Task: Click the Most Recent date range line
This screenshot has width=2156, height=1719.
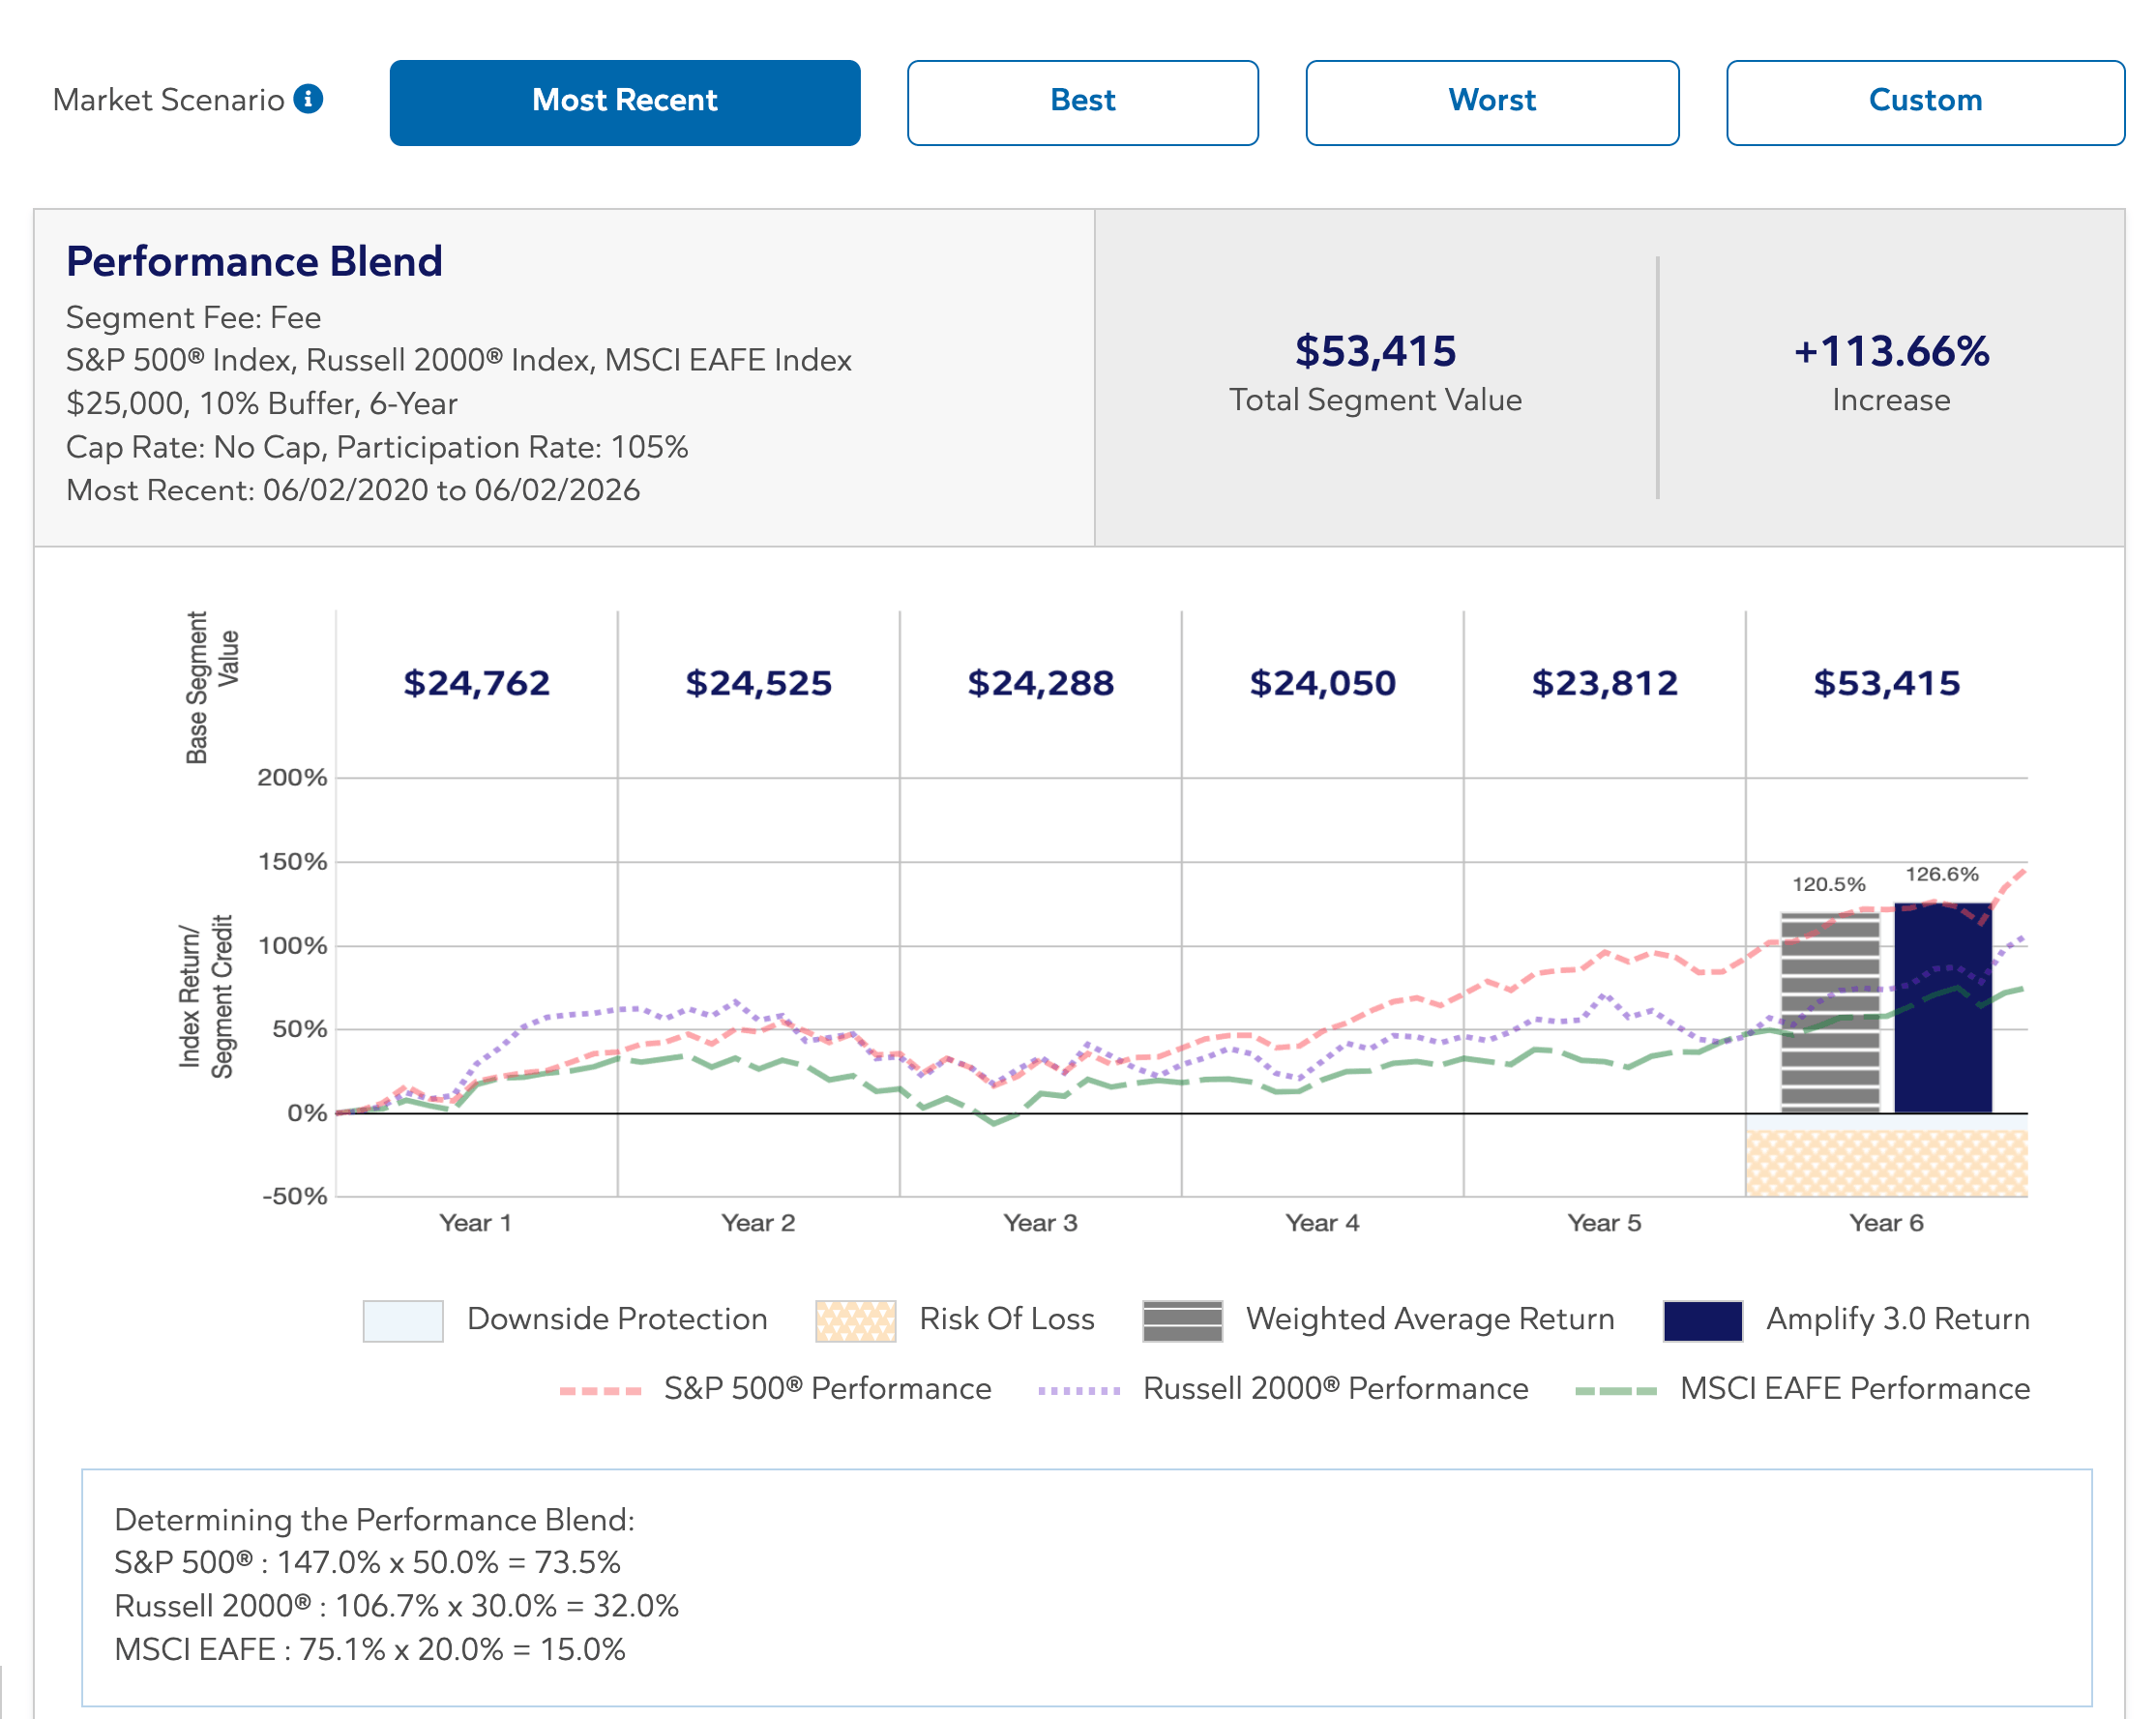Action: [x=353, y=490]
